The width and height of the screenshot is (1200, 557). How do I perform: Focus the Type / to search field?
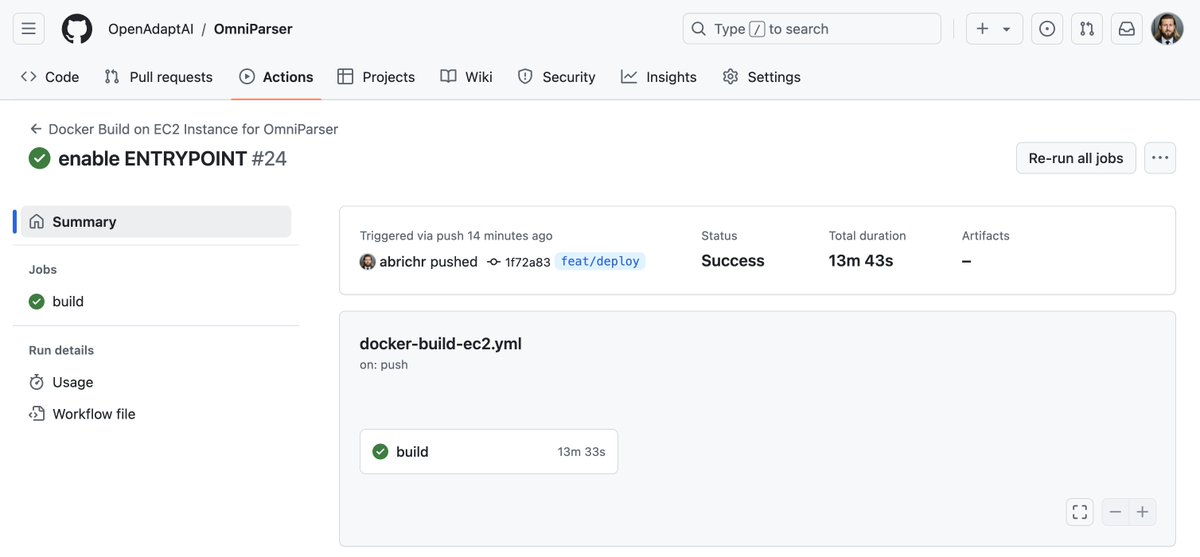[812, 29]
